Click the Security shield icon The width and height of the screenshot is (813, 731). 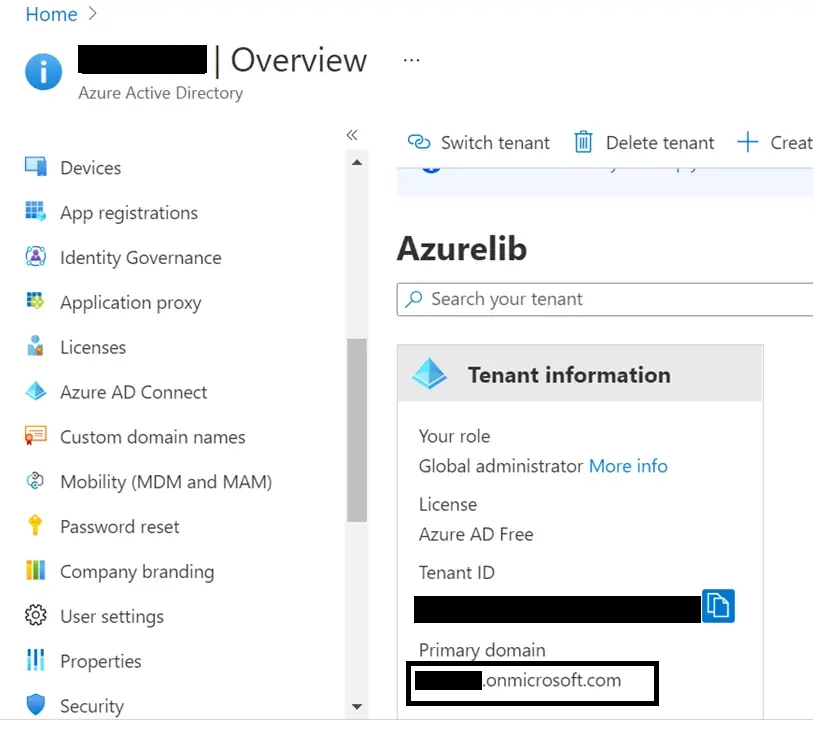36,705
